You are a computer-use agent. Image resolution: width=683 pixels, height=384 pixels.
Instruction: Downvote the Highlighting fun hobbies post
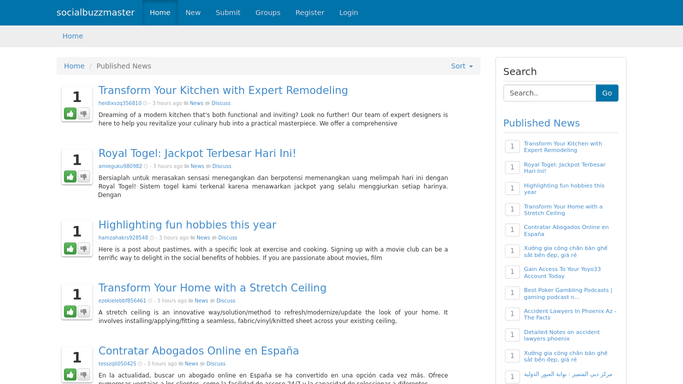[x=84, y=248]
